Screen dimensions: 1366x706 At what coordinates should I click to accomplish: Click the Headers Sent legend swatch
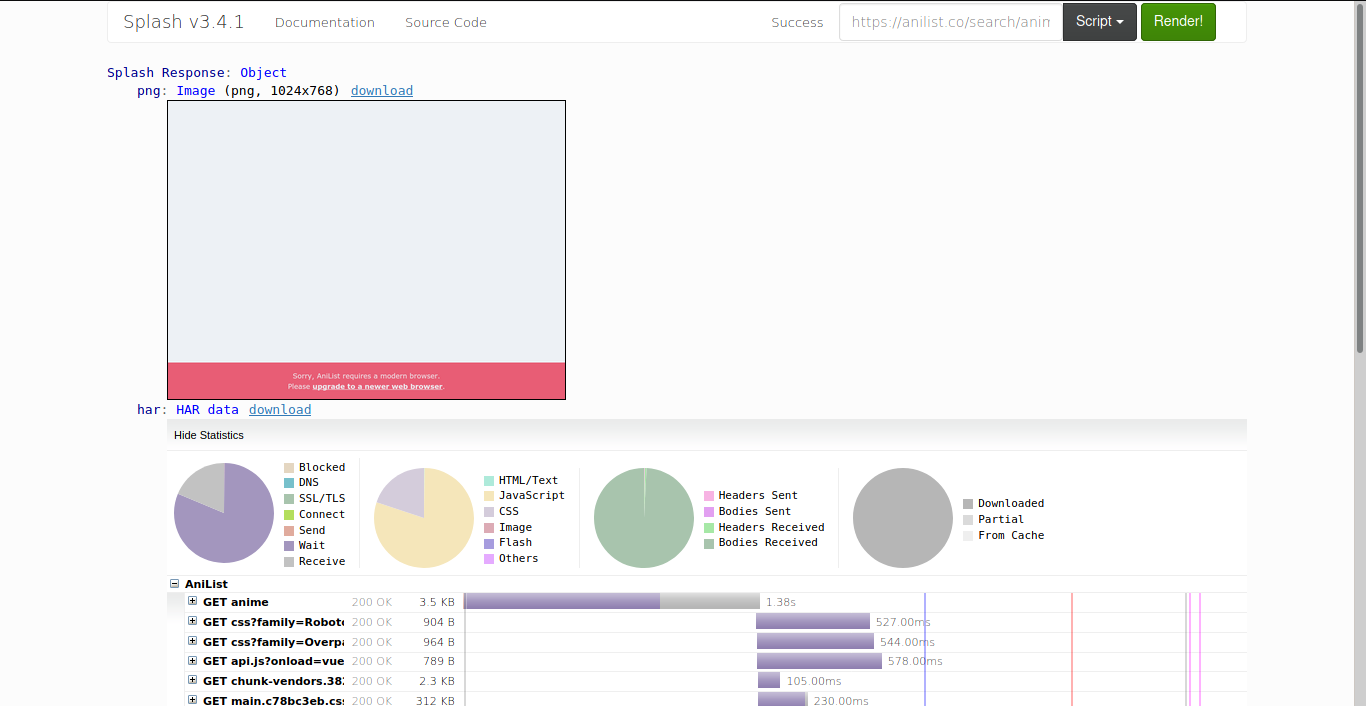pyautogui.click(x=709, y=496)
